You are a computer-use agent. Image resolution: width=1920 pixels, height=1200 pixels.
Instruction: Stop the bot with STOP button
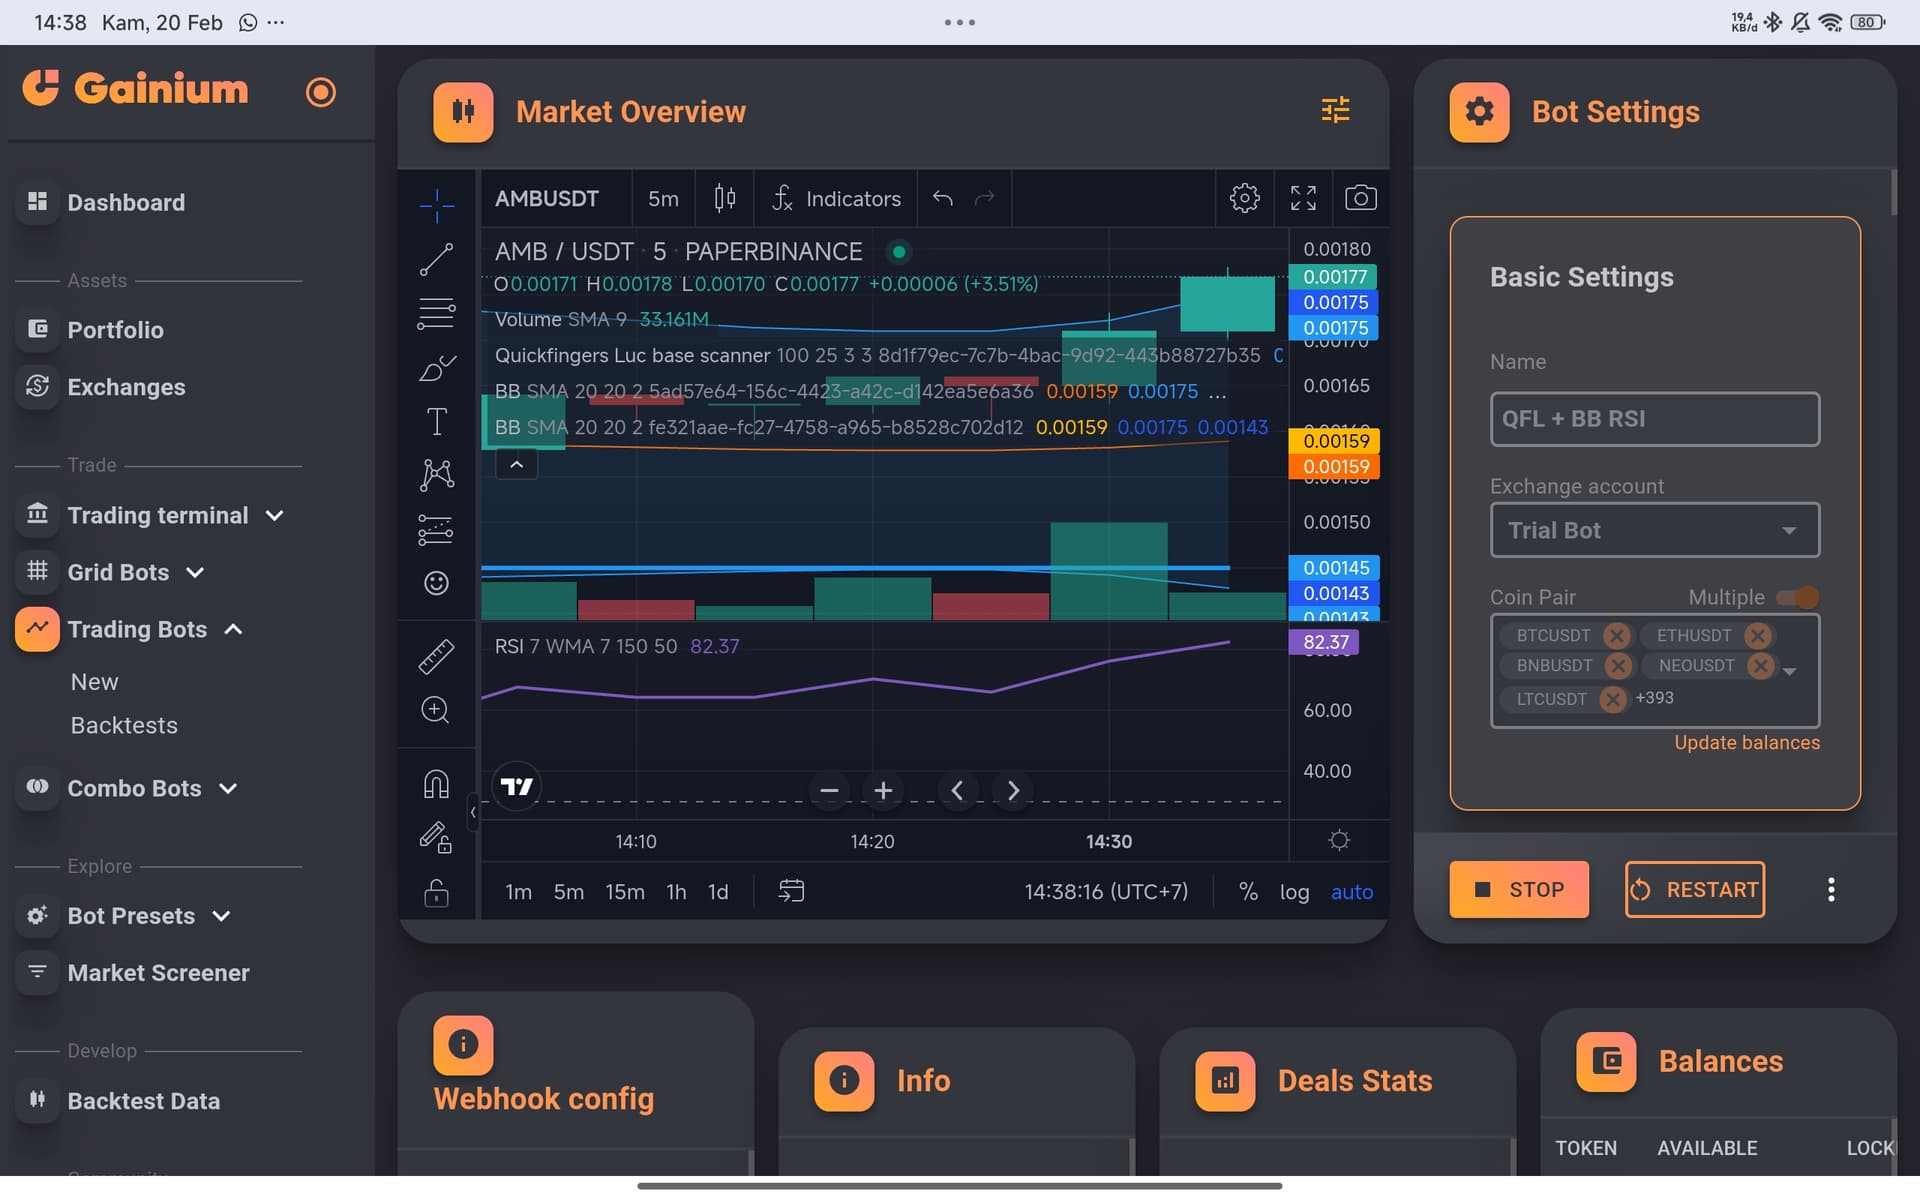(1518, 889)
